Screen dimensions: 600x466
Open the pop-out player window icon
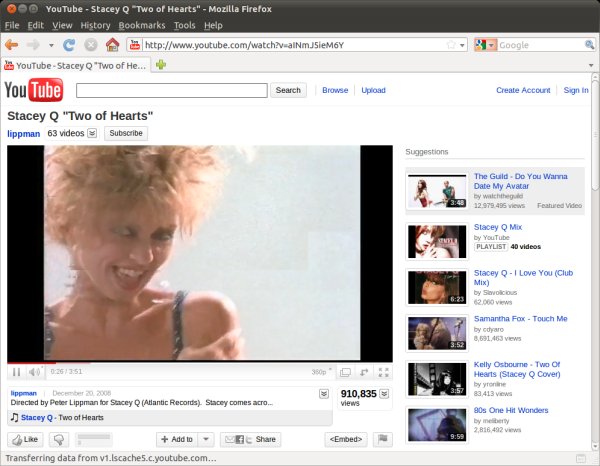345,372
